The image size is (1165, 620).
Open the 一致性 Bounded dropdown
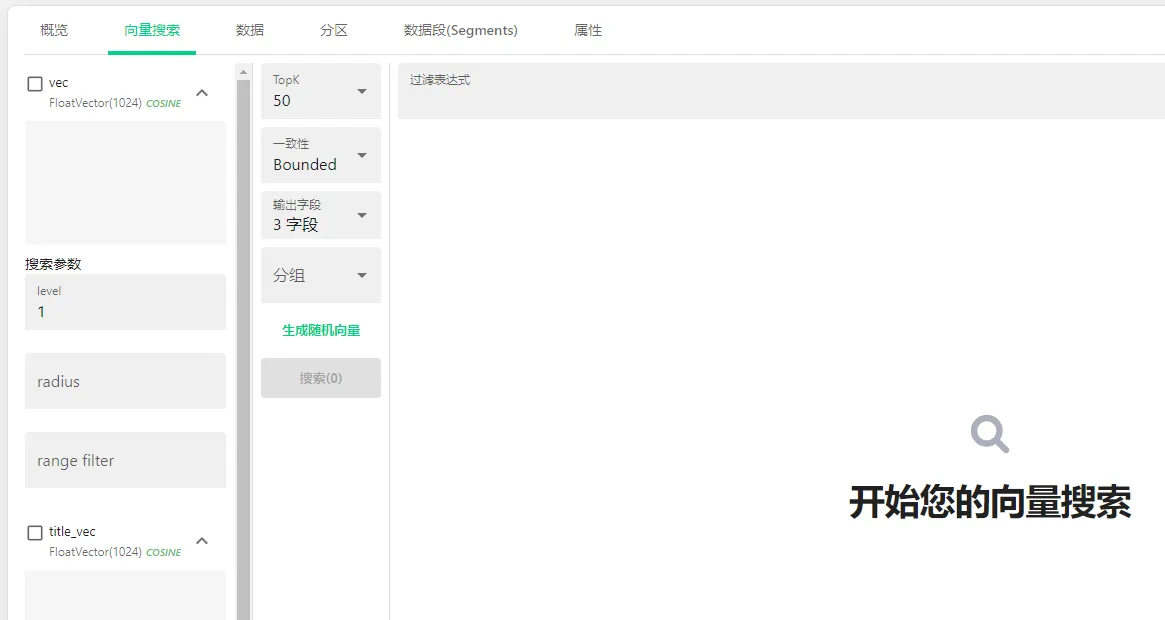click(321, 155)
